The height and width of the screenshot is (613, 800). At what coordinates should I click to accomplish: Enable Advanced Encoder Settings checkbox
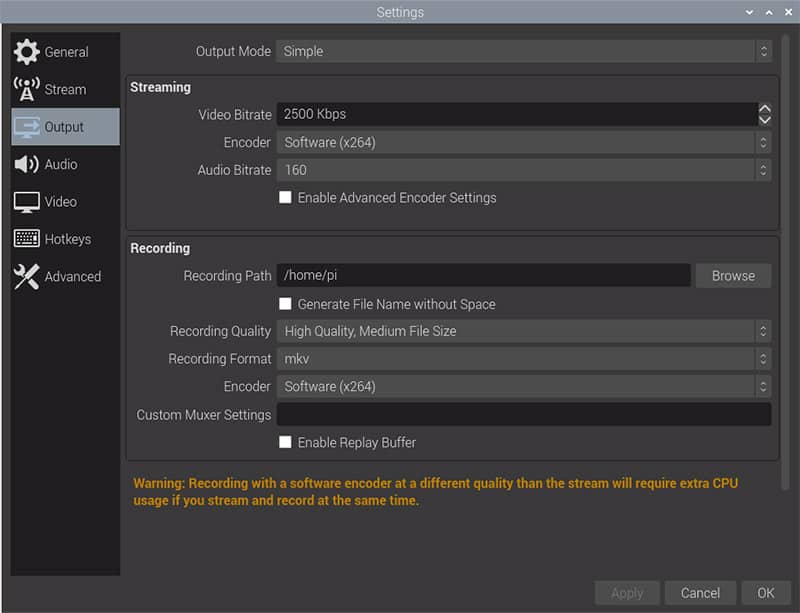click(x=285, y=198)
